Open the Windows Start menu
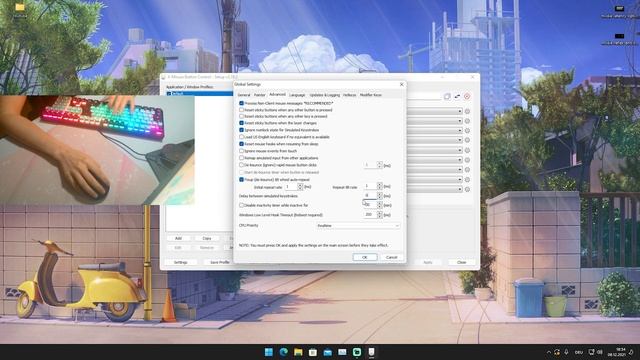This screenshot has height=360, width=640. coord(269,352)
